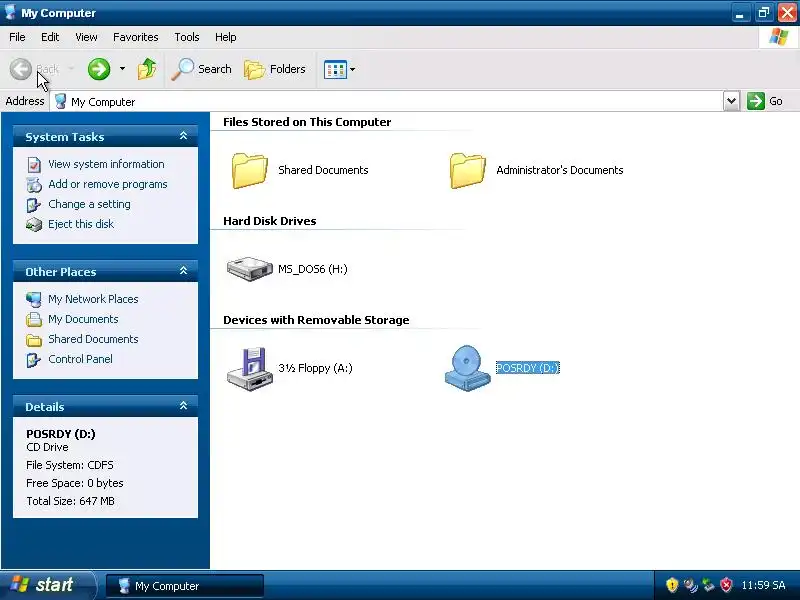Toggle the Folders pane
Viewport: 800px width, 600px height.
pos(274,69)
